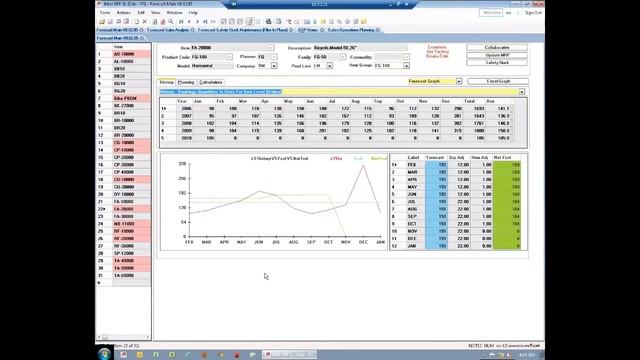The height and width of the screenshot is (360, 640).
Task: Expand the Company dropdown arrow
Action: click(274, 66)
